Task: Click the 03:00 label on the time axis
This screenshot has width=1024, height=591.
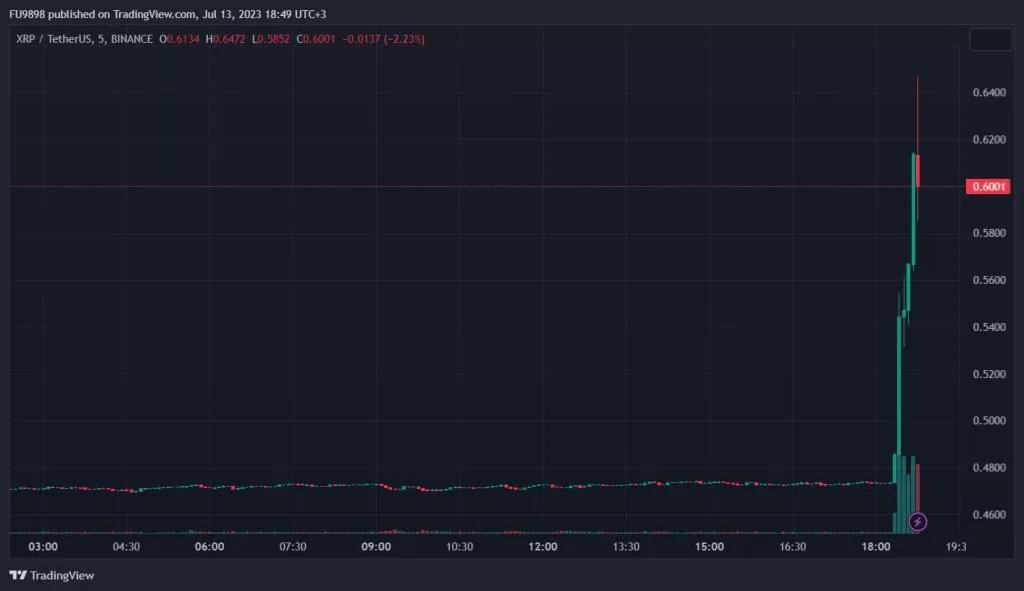Action: click(42, 547)
